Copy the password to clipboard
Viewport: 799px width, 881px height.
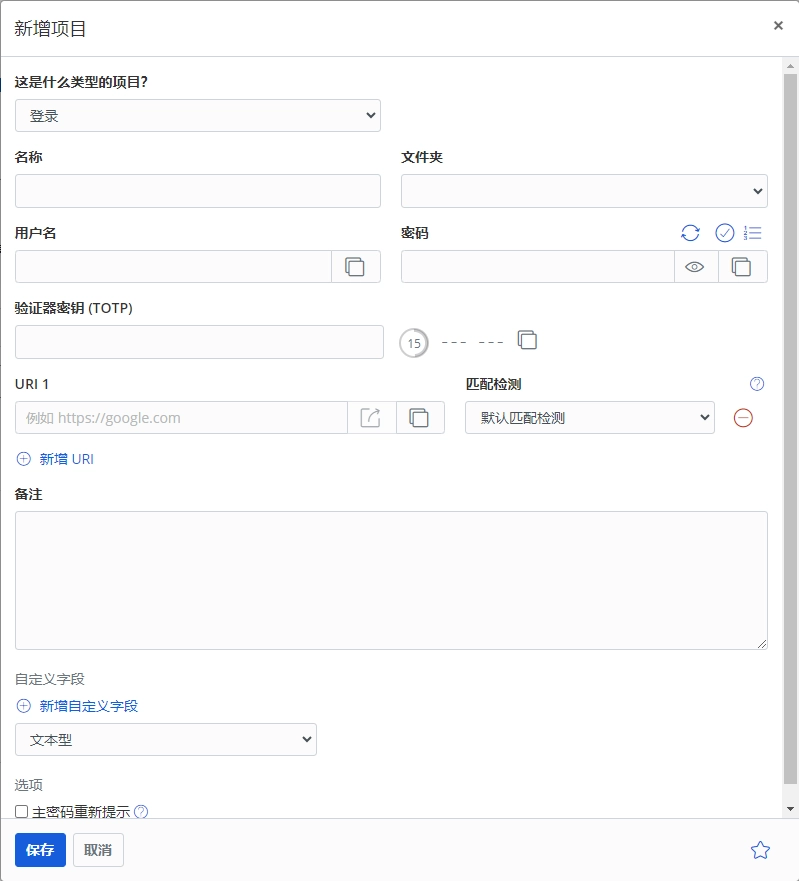(x=742, y=267)
